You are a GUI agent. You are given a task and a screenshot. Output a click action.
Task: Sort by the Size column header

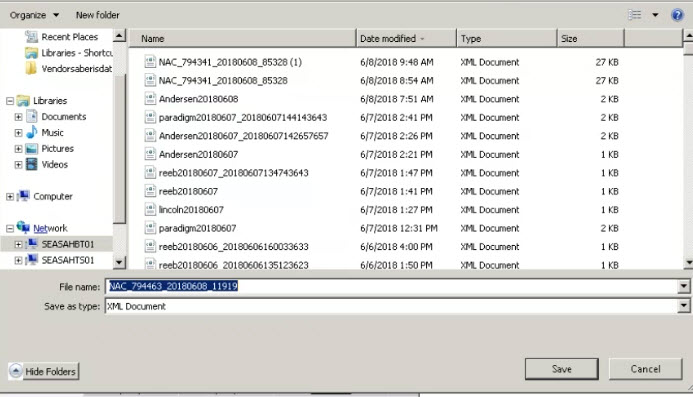pos(590,38)
